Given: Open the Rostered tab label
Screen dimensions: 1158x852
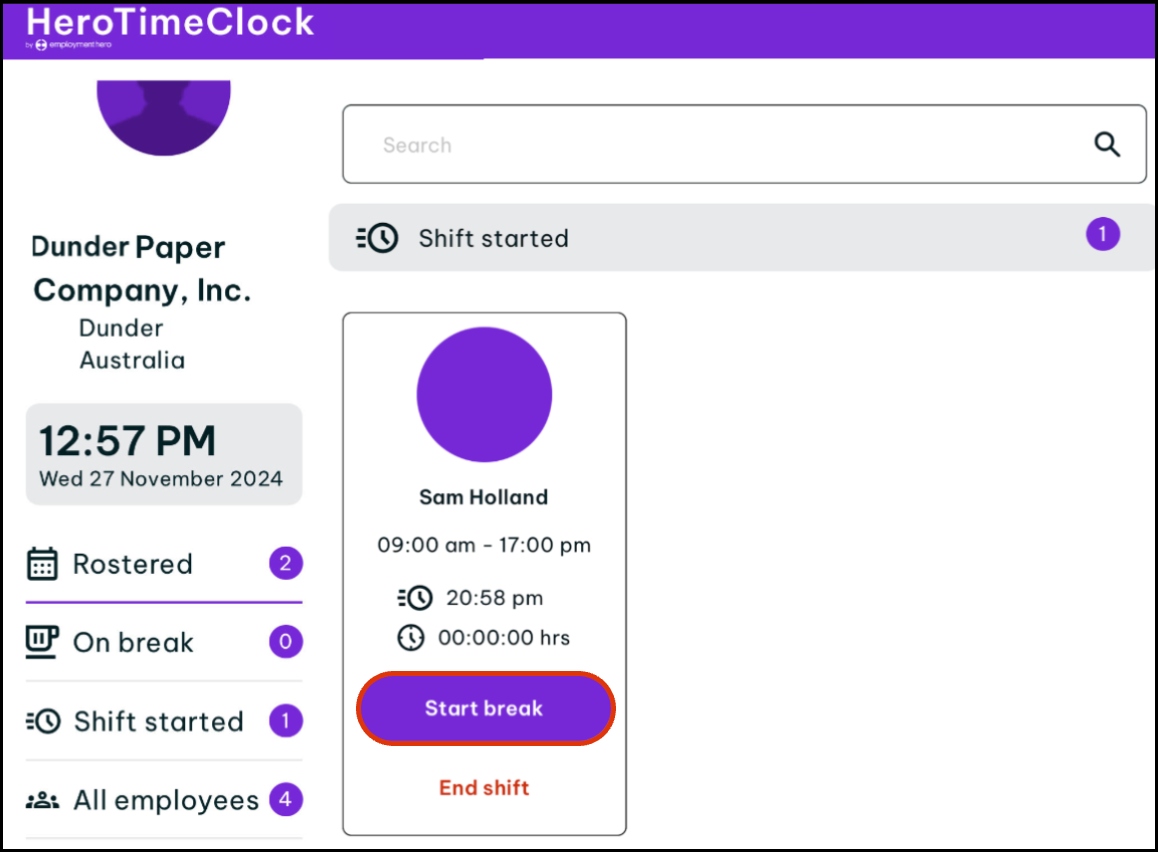Looking at the screenshot, I should [132, 564].
